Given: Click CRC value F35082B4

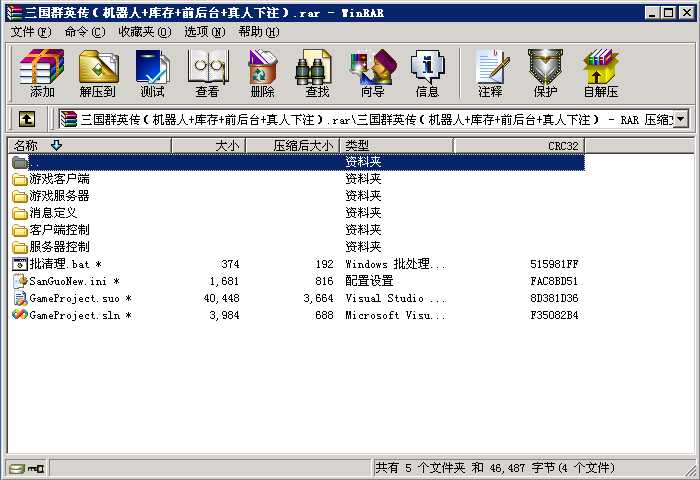Looking at the screenshot, I should pos(554,315).
